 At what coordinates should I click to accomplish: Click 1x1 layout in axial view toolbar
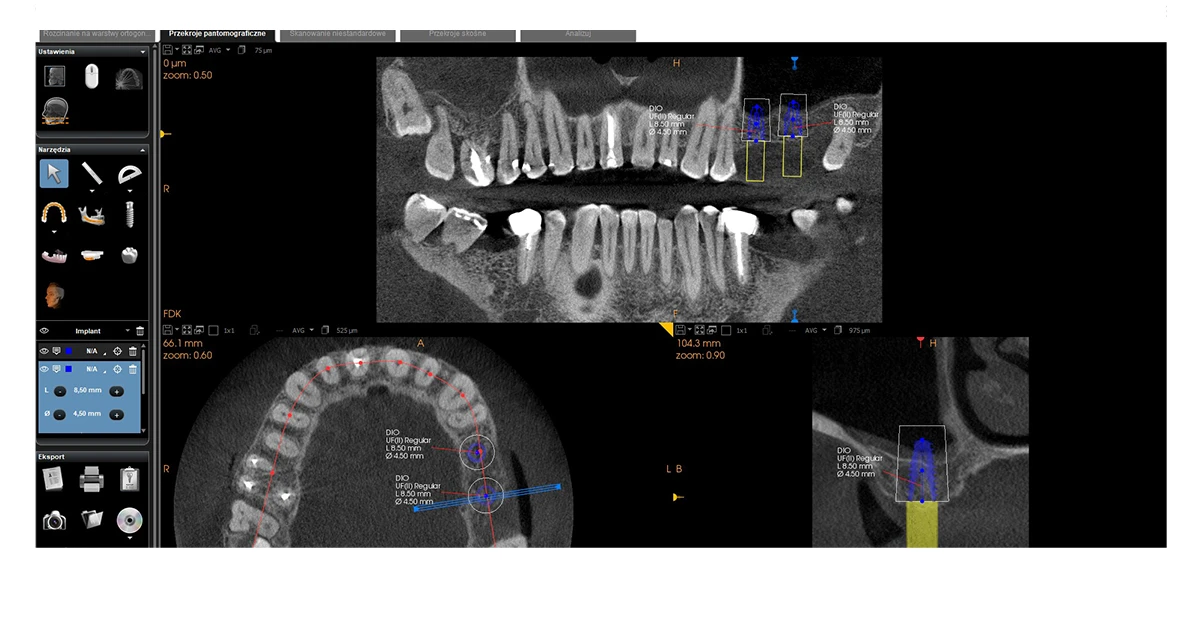coord(229,330)
